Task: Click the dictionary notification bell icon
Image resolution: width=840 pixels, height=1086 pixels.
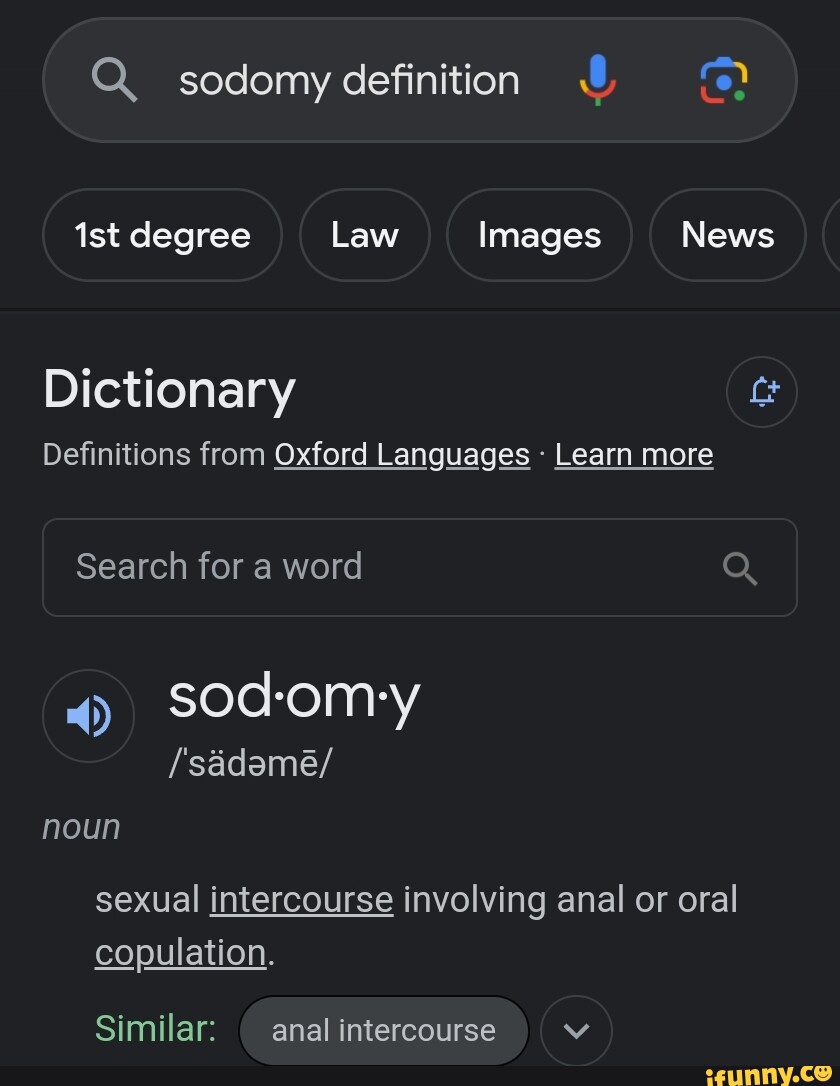Action: tap(762, 392)
